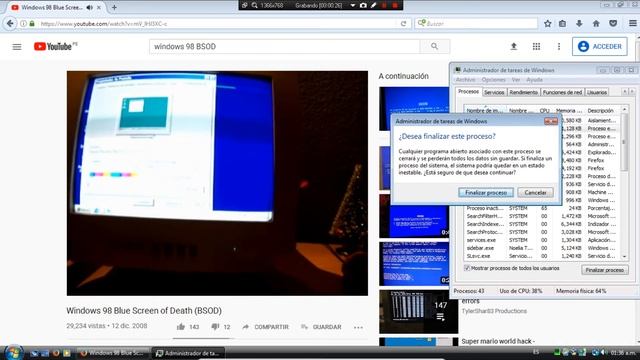
Task: Submit YouTube search magnifier button
Action: tap(435, 47)
